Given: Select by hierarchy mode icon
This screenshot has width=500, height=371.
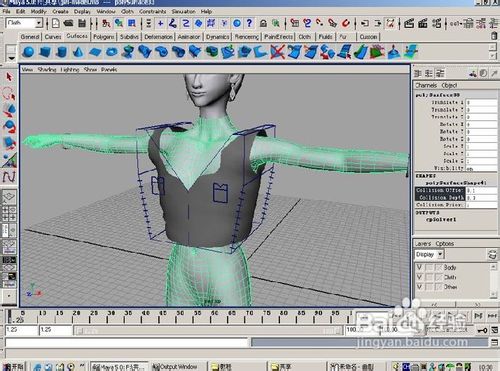Looking at the screenshot, I should click(x=106, y=23).
